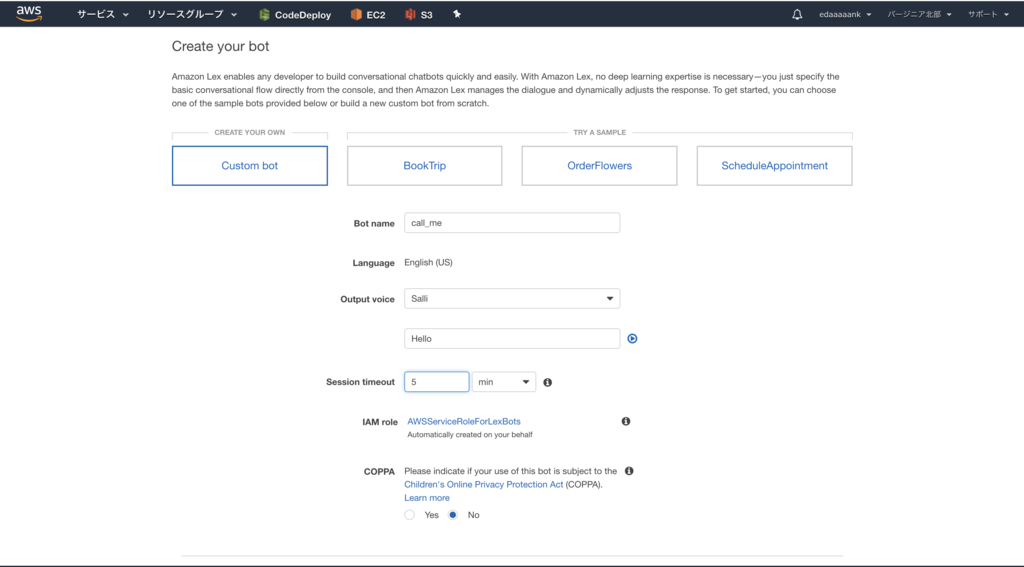
Task: Click the Learn more link
Action: pos(427,498)
